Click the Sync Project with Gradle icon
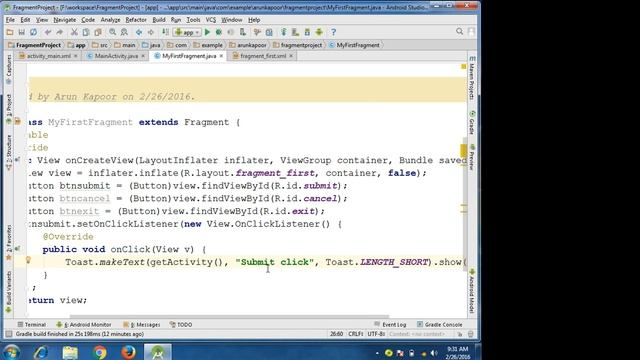This screenshot has height=360, width=640. 283,32
